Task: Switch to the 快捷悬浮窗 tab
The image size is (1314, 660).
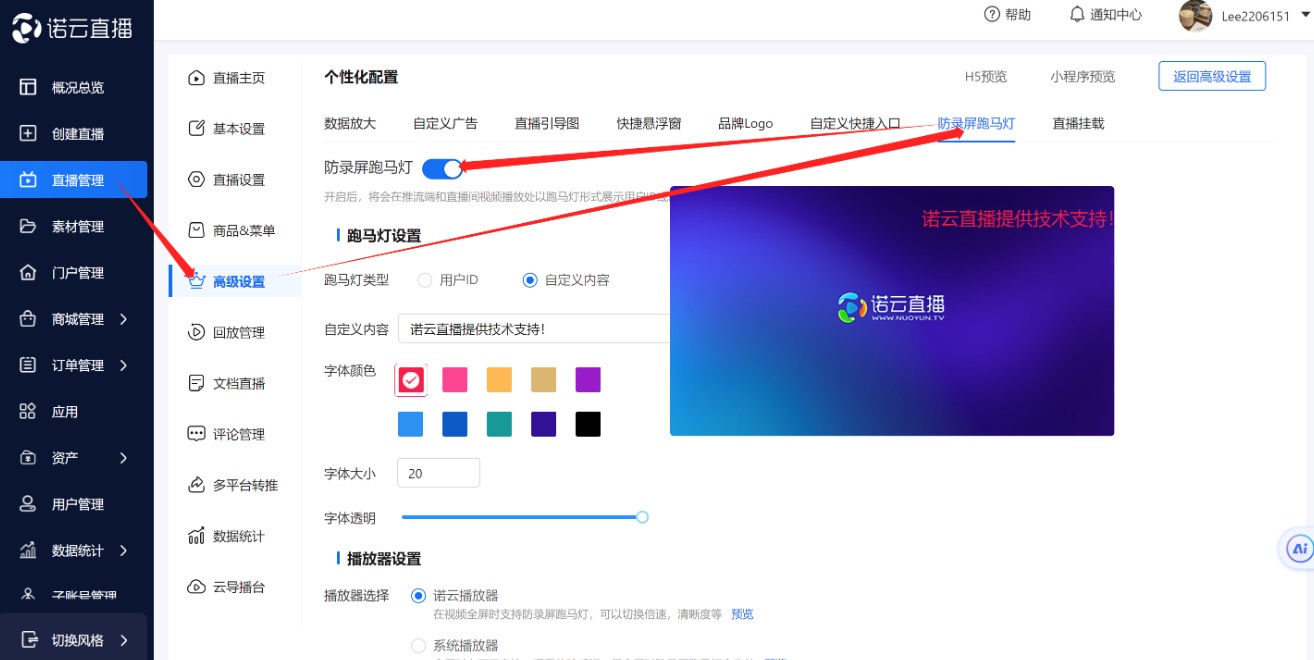Action: (x=649, y=123)
